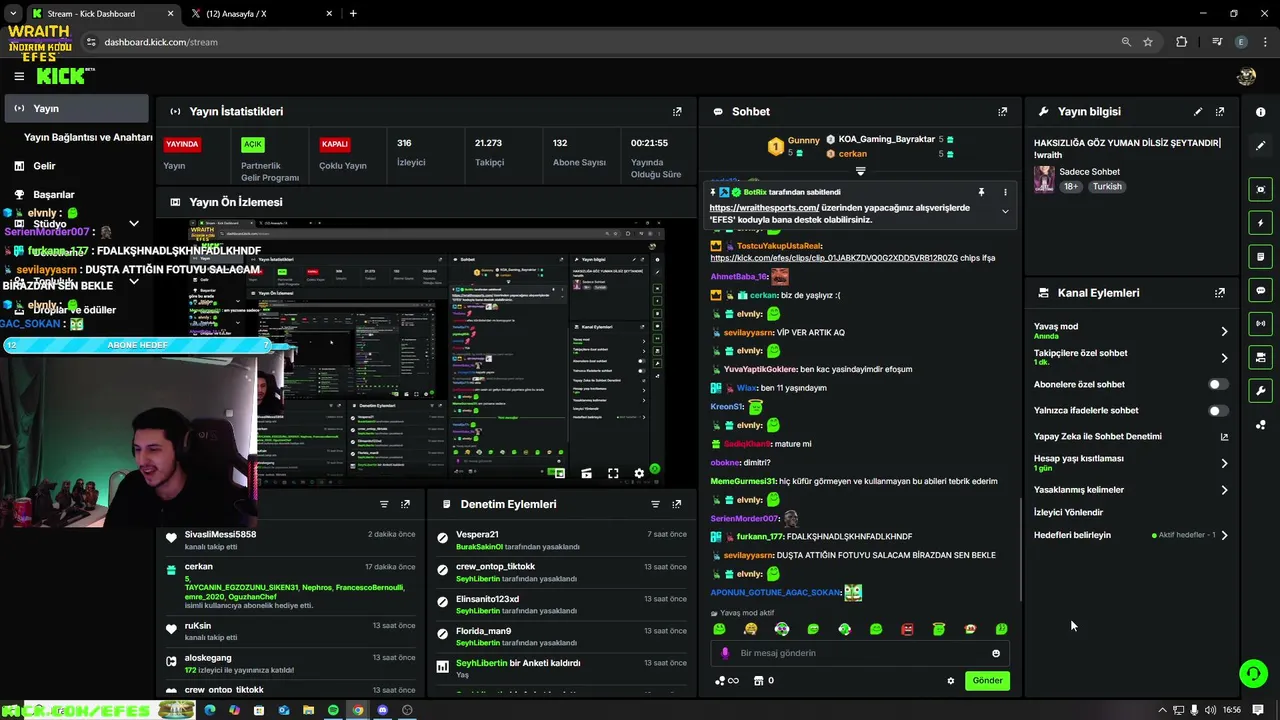Pop out the activity feed panel
Image resolution: width=1280 pixels, height=720 pixels.
405,504
